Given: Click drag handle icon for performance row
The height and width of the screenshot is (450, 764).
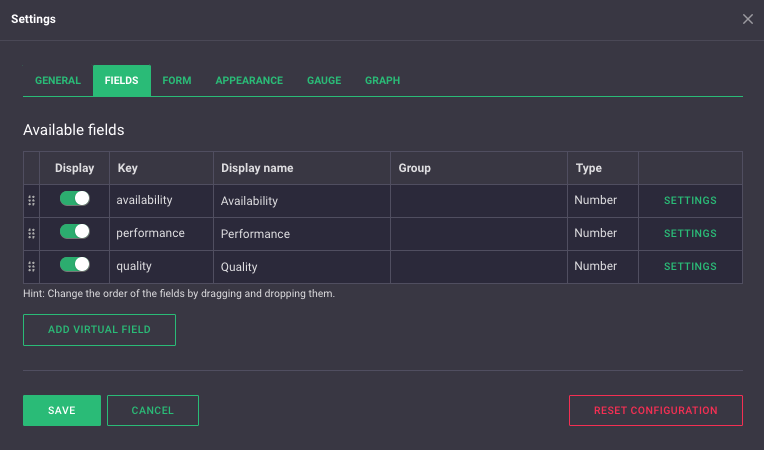Looking at the screenshot, I should click(31, 234).
